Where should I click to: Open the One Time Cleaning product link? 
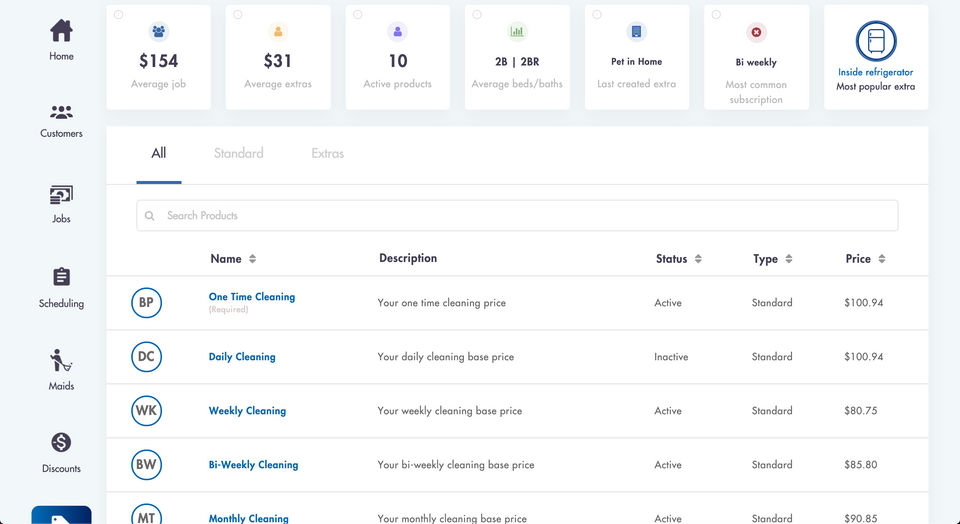252,297
